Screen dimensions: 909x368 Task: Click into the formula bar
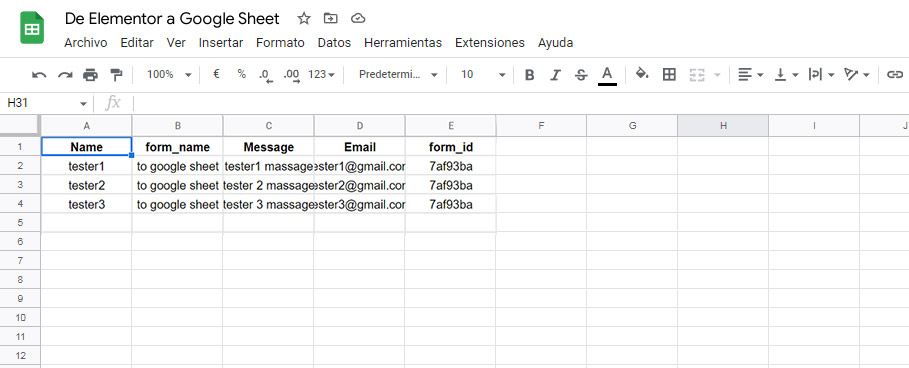[x=521, y=103]
